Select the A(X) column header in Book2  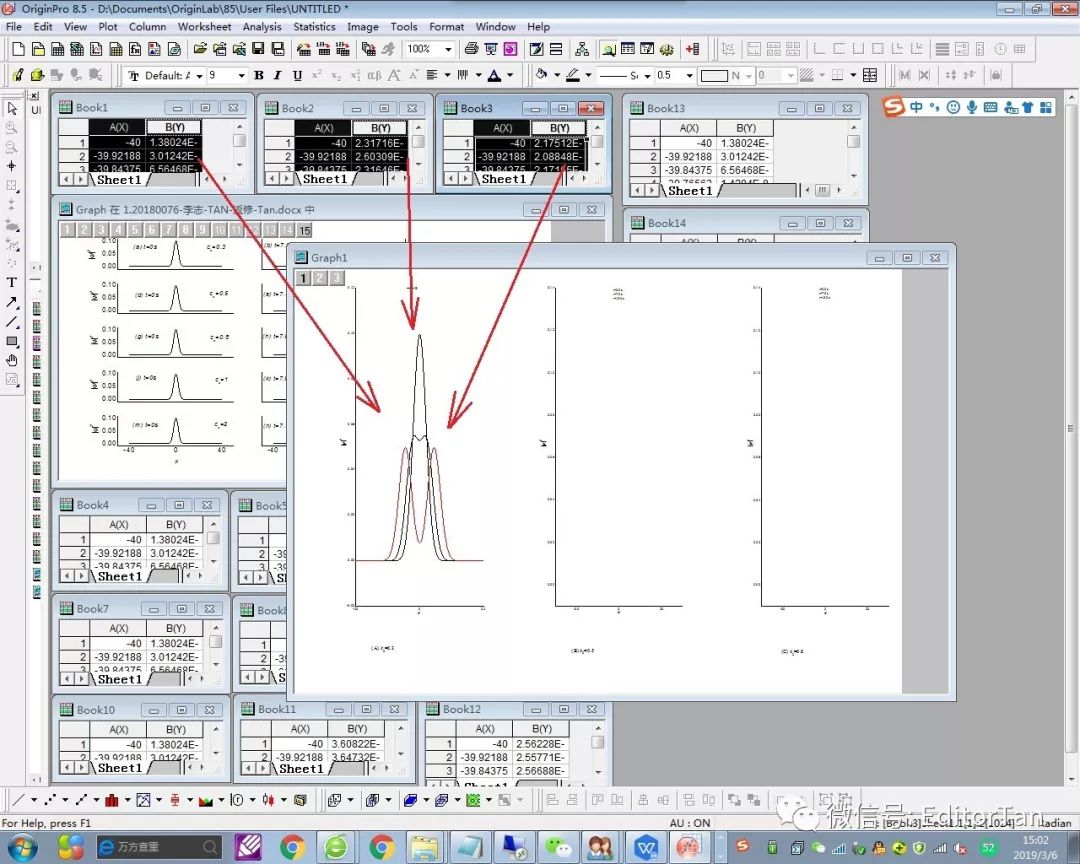323,128
